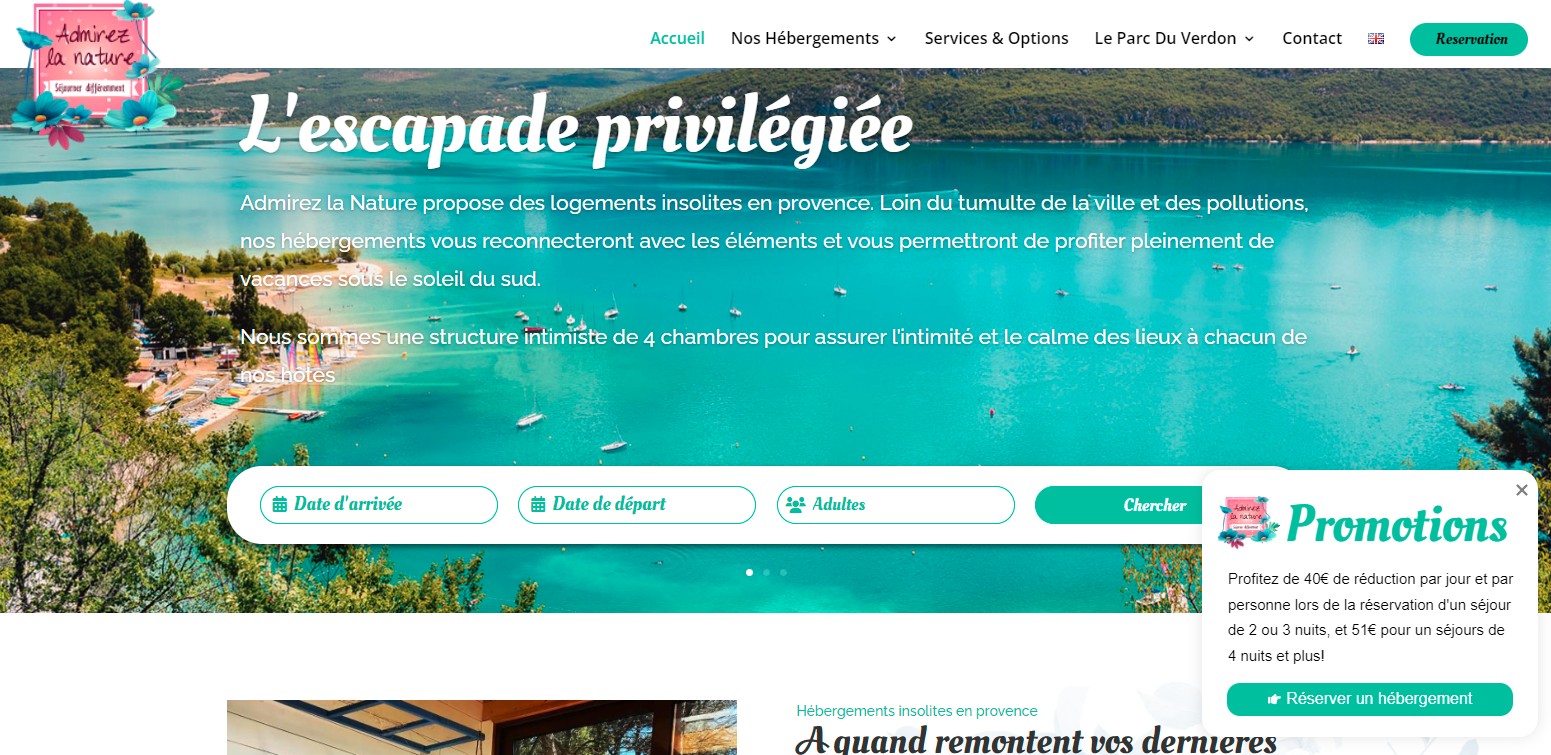Expand the Nos Hébergements menu chevron

pyautogui.click(x=891, y=39)
